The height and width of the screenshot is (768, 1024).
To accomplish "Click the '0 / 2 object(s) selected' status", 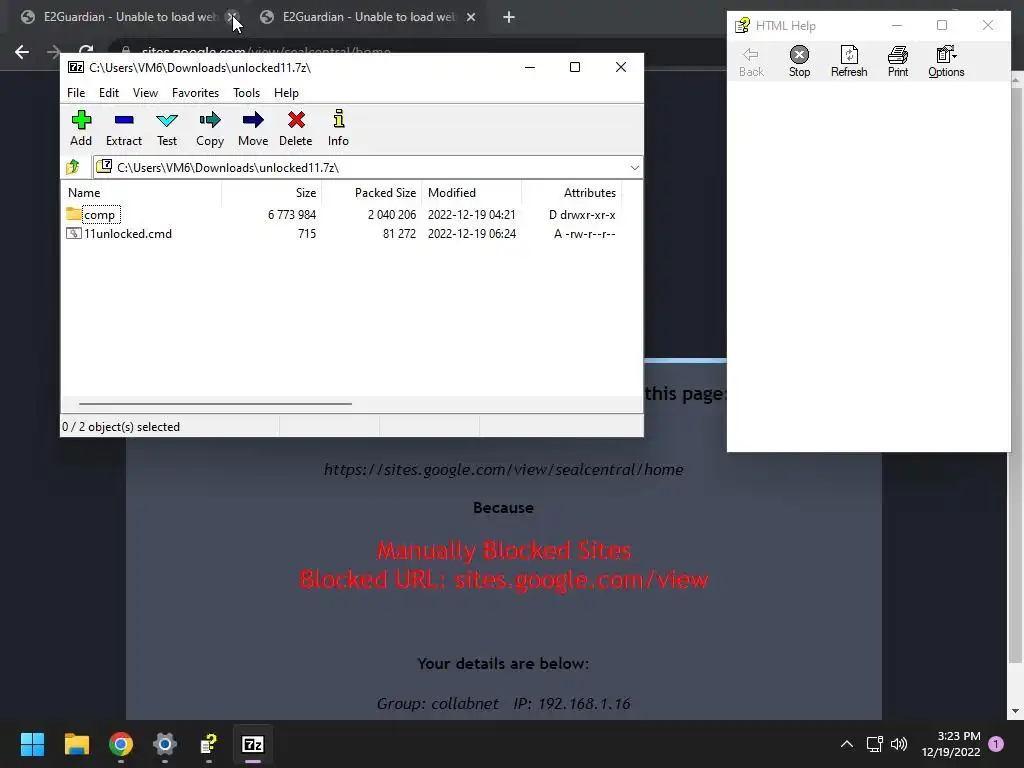I will click(121, 426).
